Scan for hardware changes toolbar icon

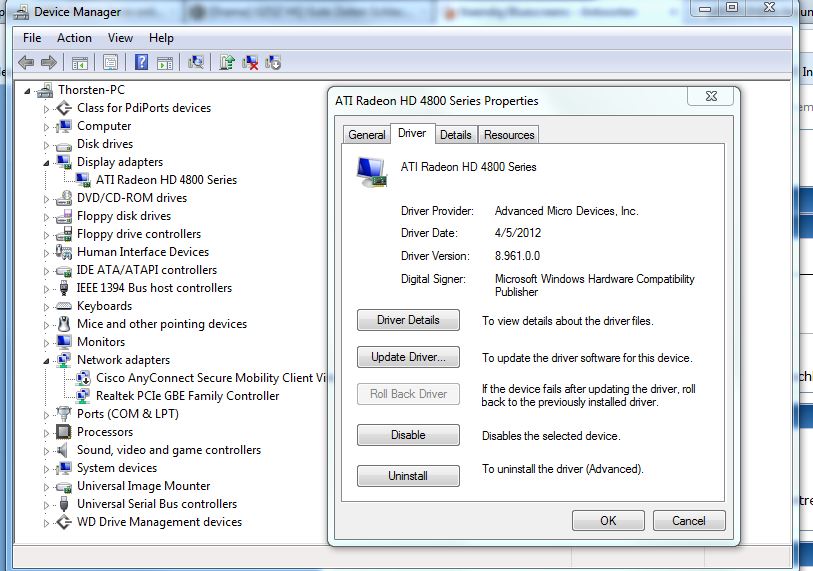pos(196,62)
